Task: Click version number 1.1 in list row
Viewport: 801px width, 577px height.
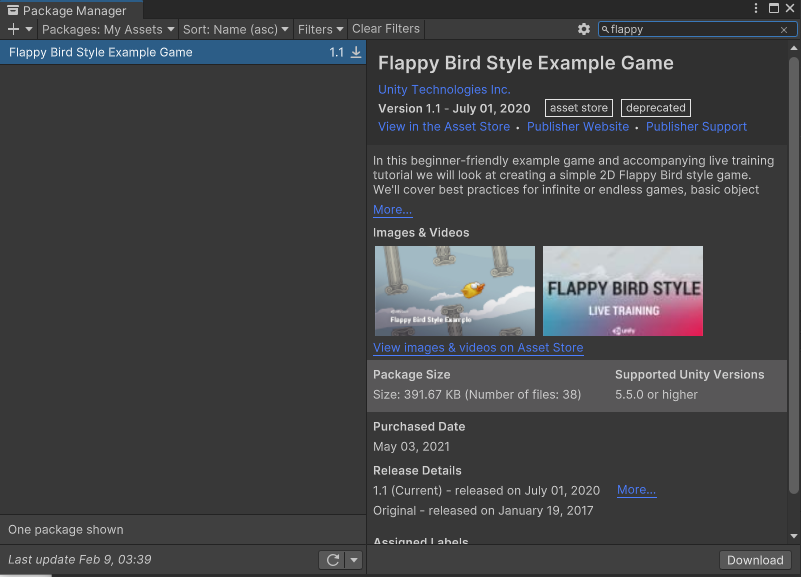Action: [x=336, y=53]
